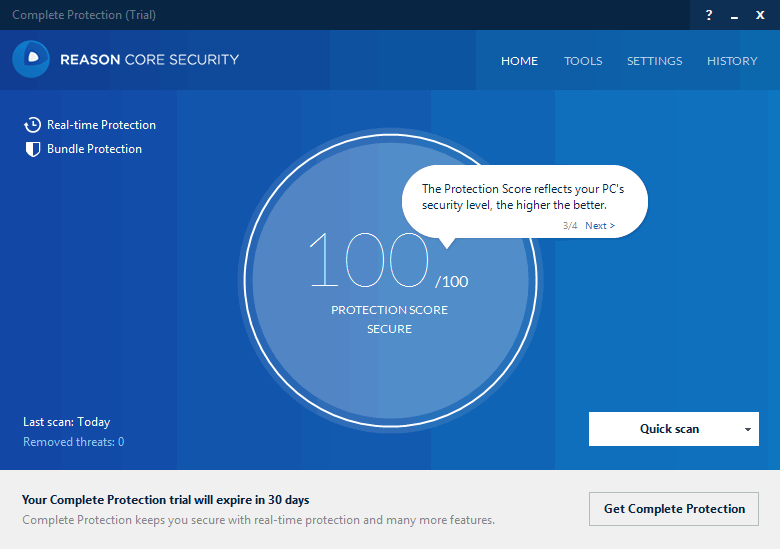
Task: Open the TOOLS tab
Action: pyautogui.click(x=583, y=61)
